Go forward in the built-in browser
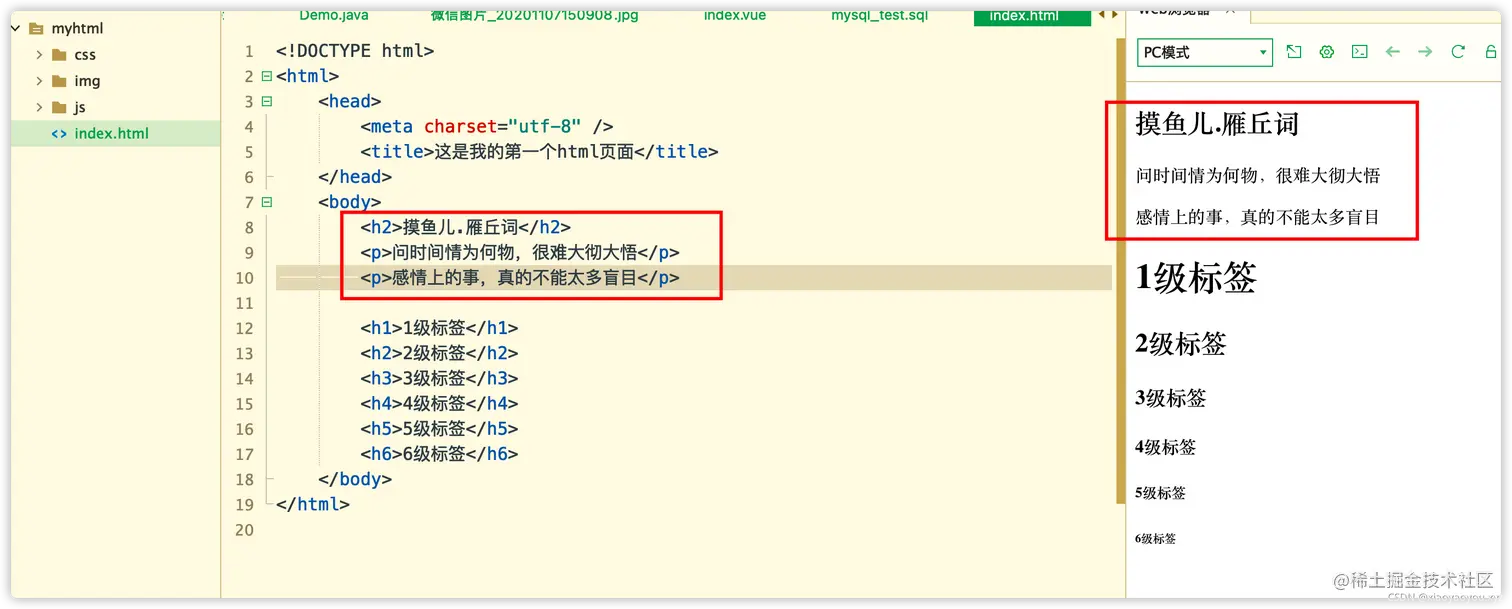1512x609 pixels. tap(1425, 52)
